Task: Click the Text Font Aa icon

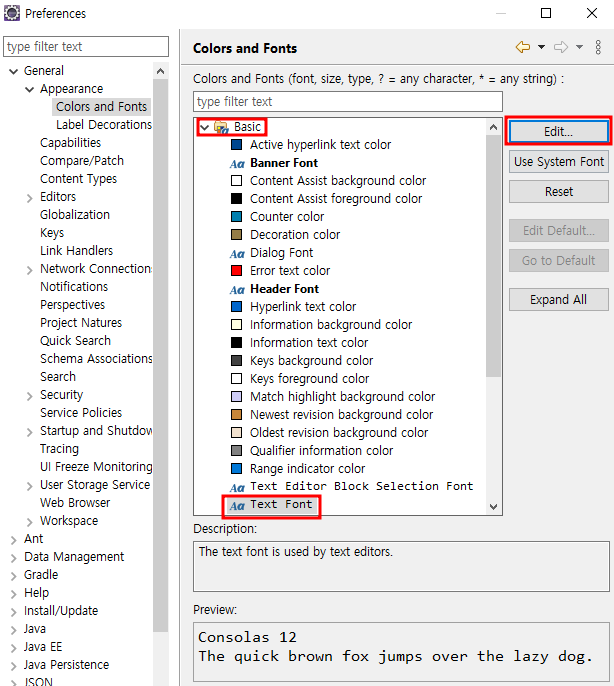Action: click(x=237, y=505)
